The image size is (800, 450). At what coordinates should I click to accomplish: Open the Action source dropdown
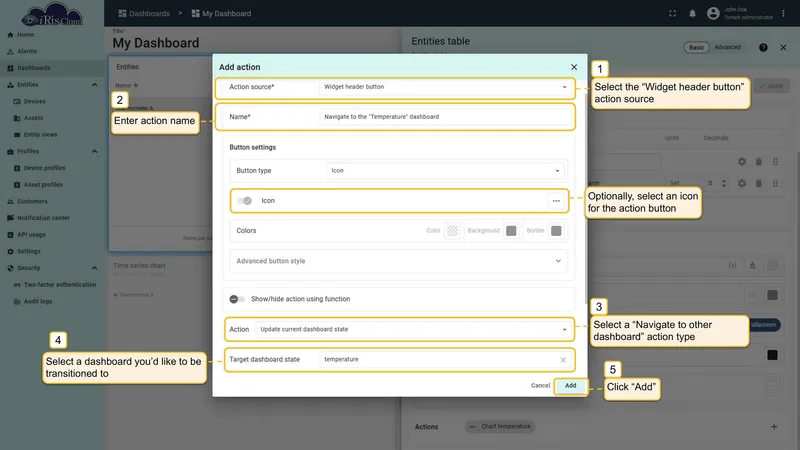[445, 87]
